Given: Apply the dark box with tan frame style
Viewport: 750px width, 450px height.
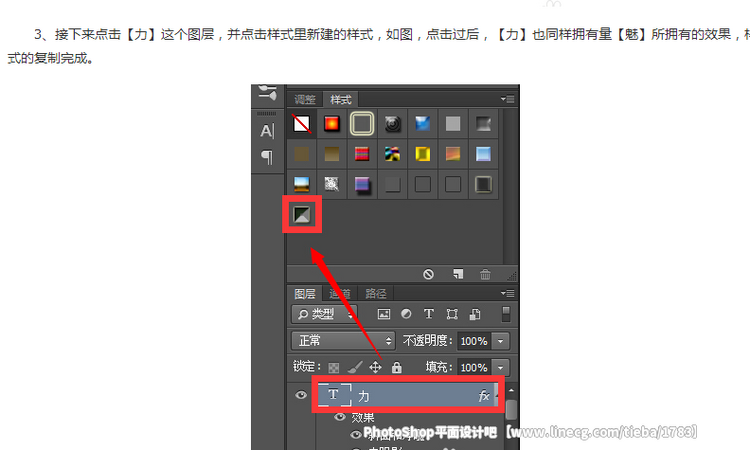Looking at the screenshot, I should [x=483, y=184].
